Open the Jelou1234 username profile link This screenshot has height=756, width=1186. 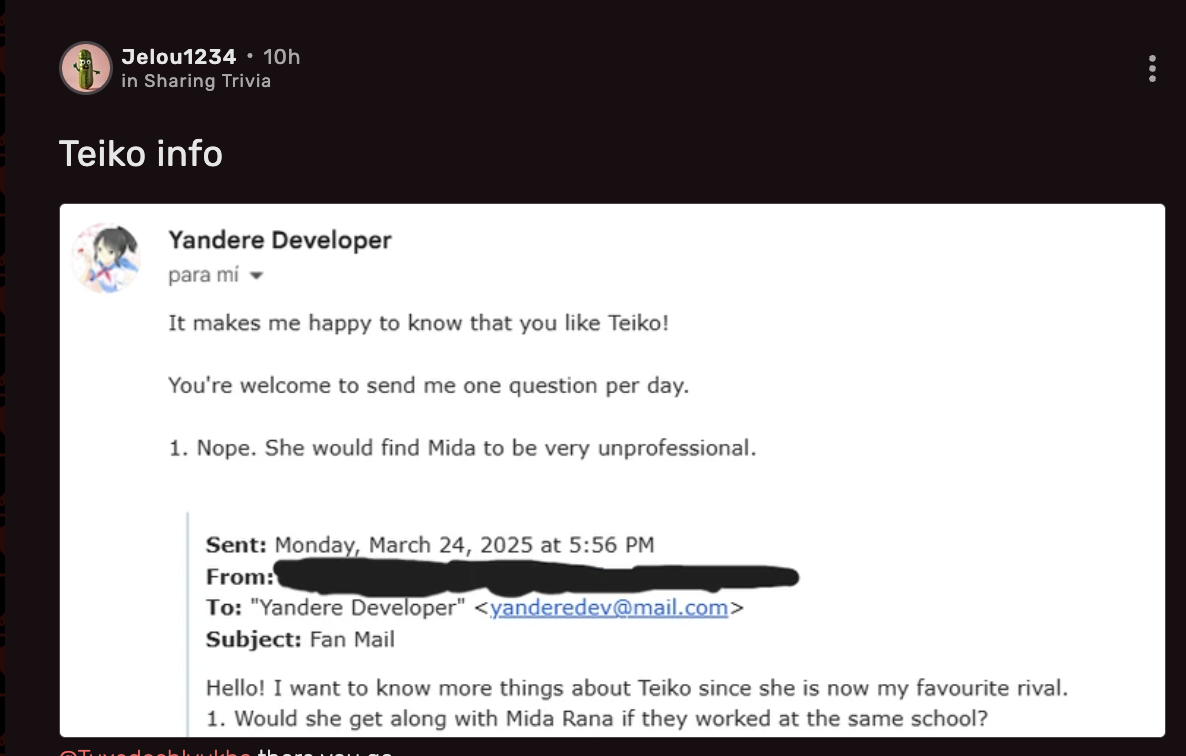pyautogui.click(x=178, y=57)
